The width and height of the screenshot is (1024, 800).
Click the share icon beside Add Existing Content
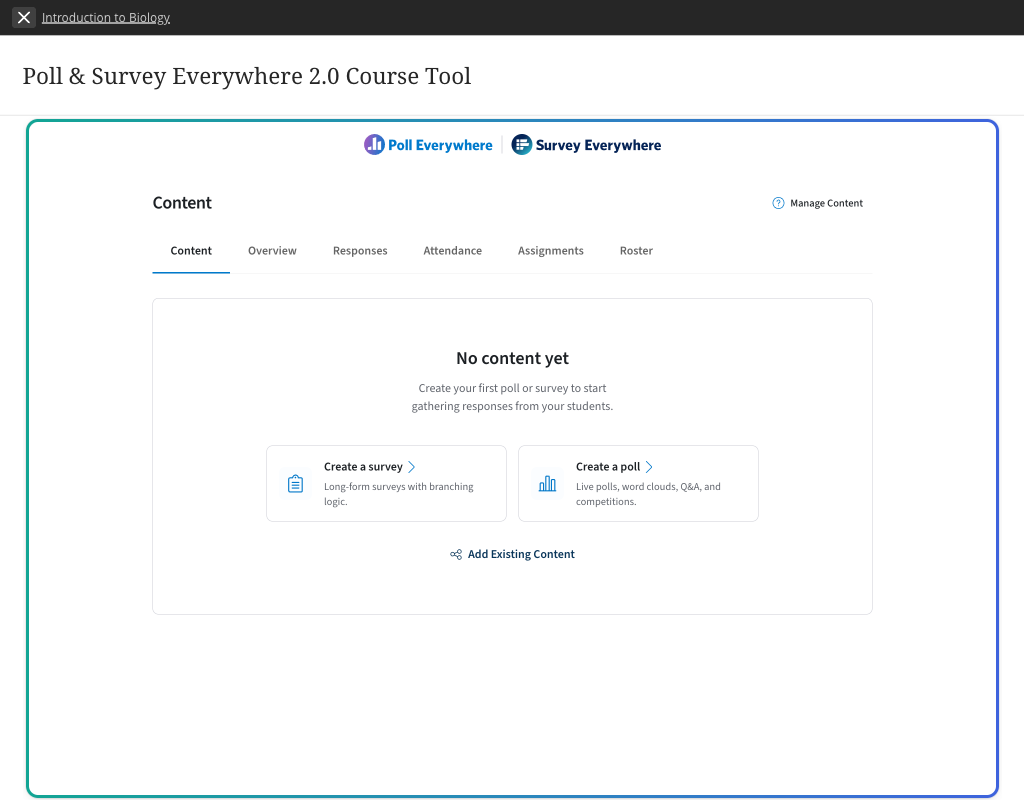pos(456,554)
